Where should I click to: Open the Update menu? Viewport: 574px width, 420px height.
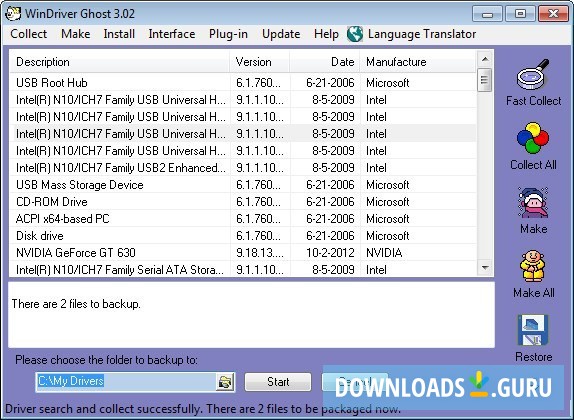pyautogui.click(x=281, y=34)
